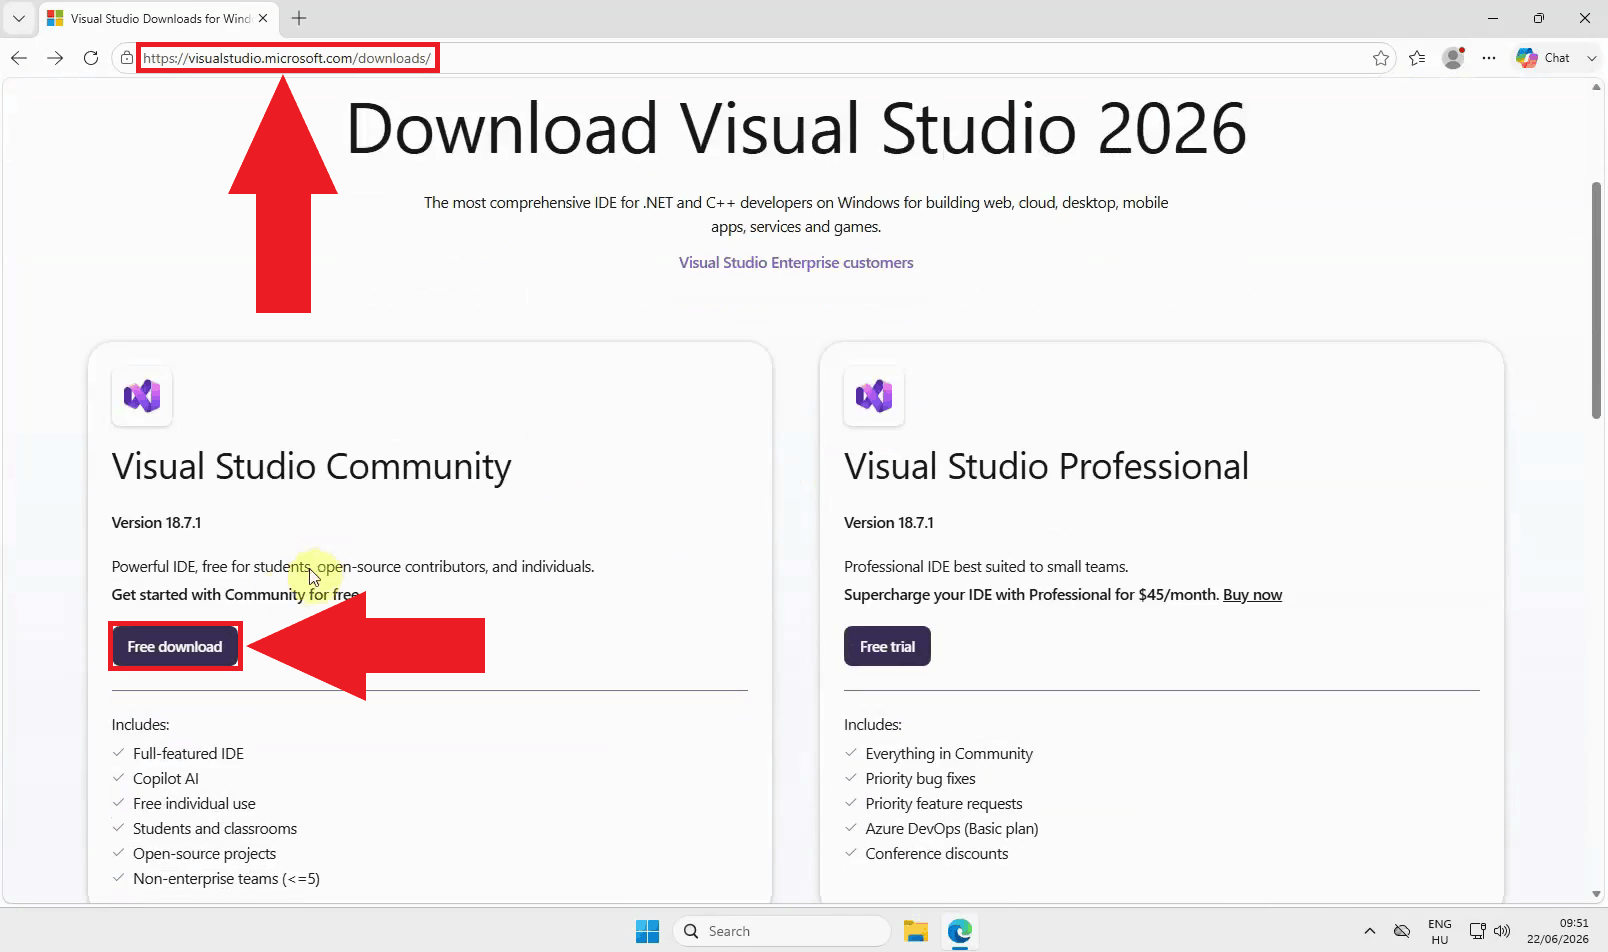Close the Visual Studio Downloads tab
This screenshot has height=952, width=1608.
coord(263,18)
